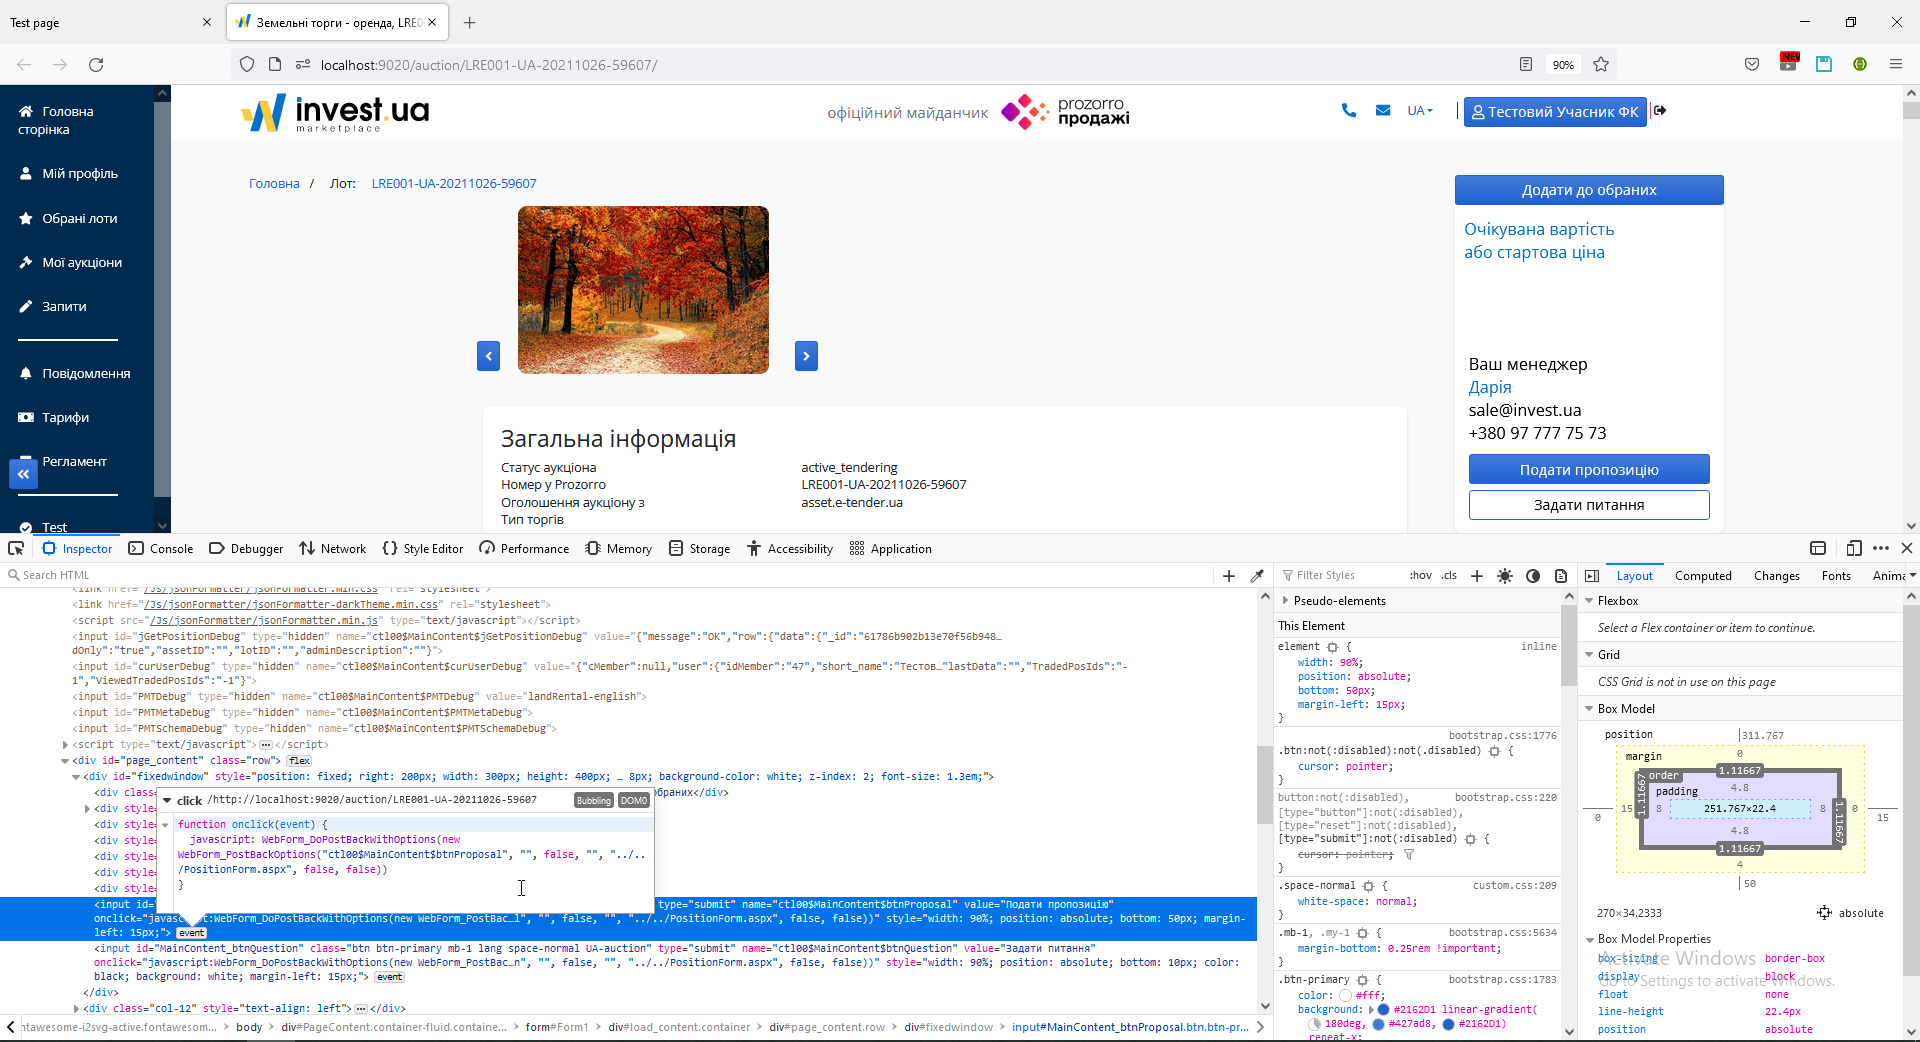Collapse the fixedwindow div node
The image size is (1920, 1042).
click(76, 776)
